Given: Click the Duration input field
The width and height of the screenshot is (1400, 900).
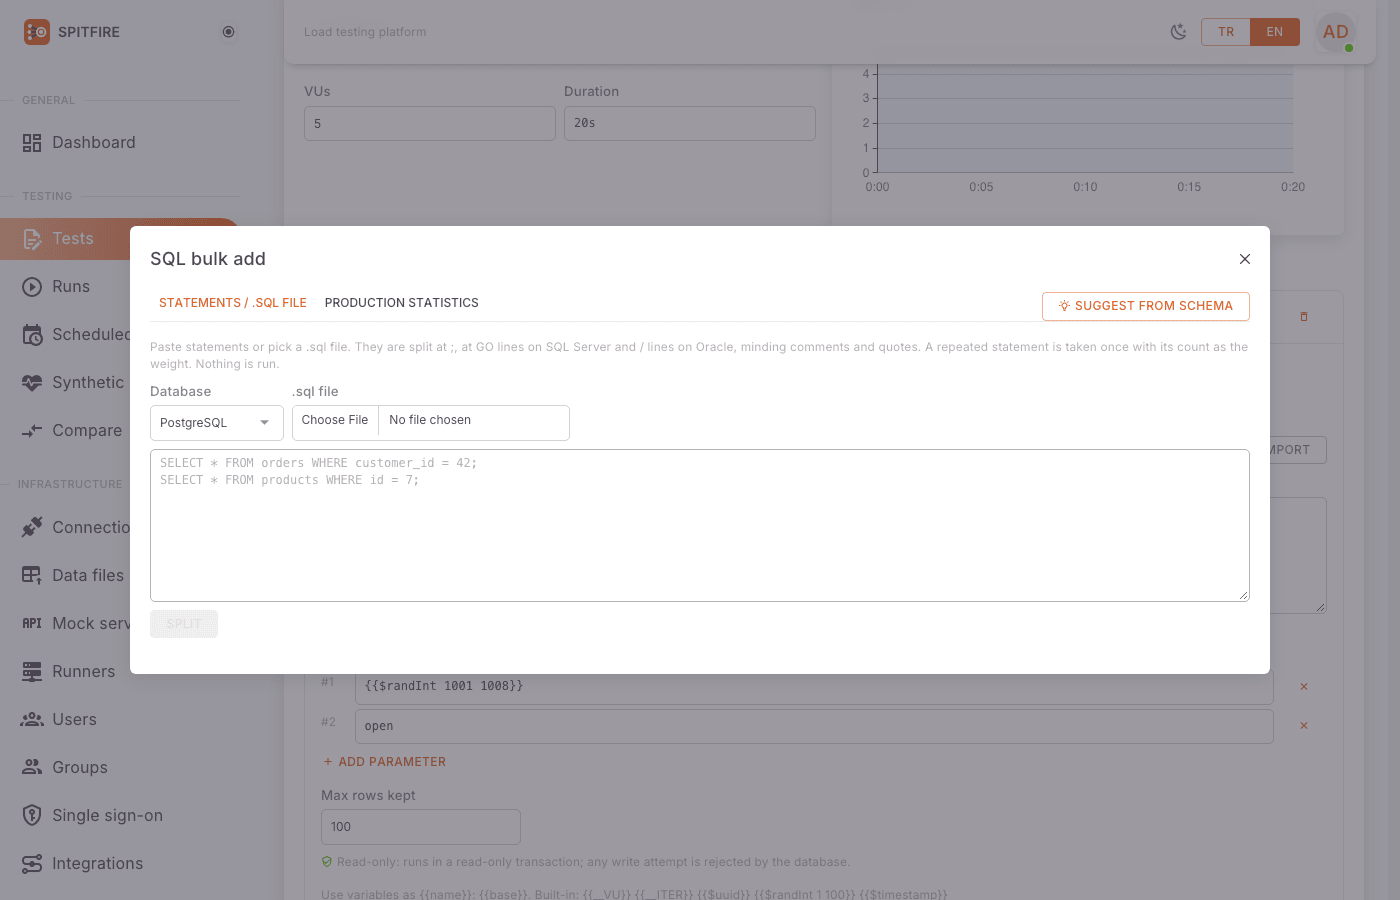Looking at the screenshot, I should [x=690, y=123].
